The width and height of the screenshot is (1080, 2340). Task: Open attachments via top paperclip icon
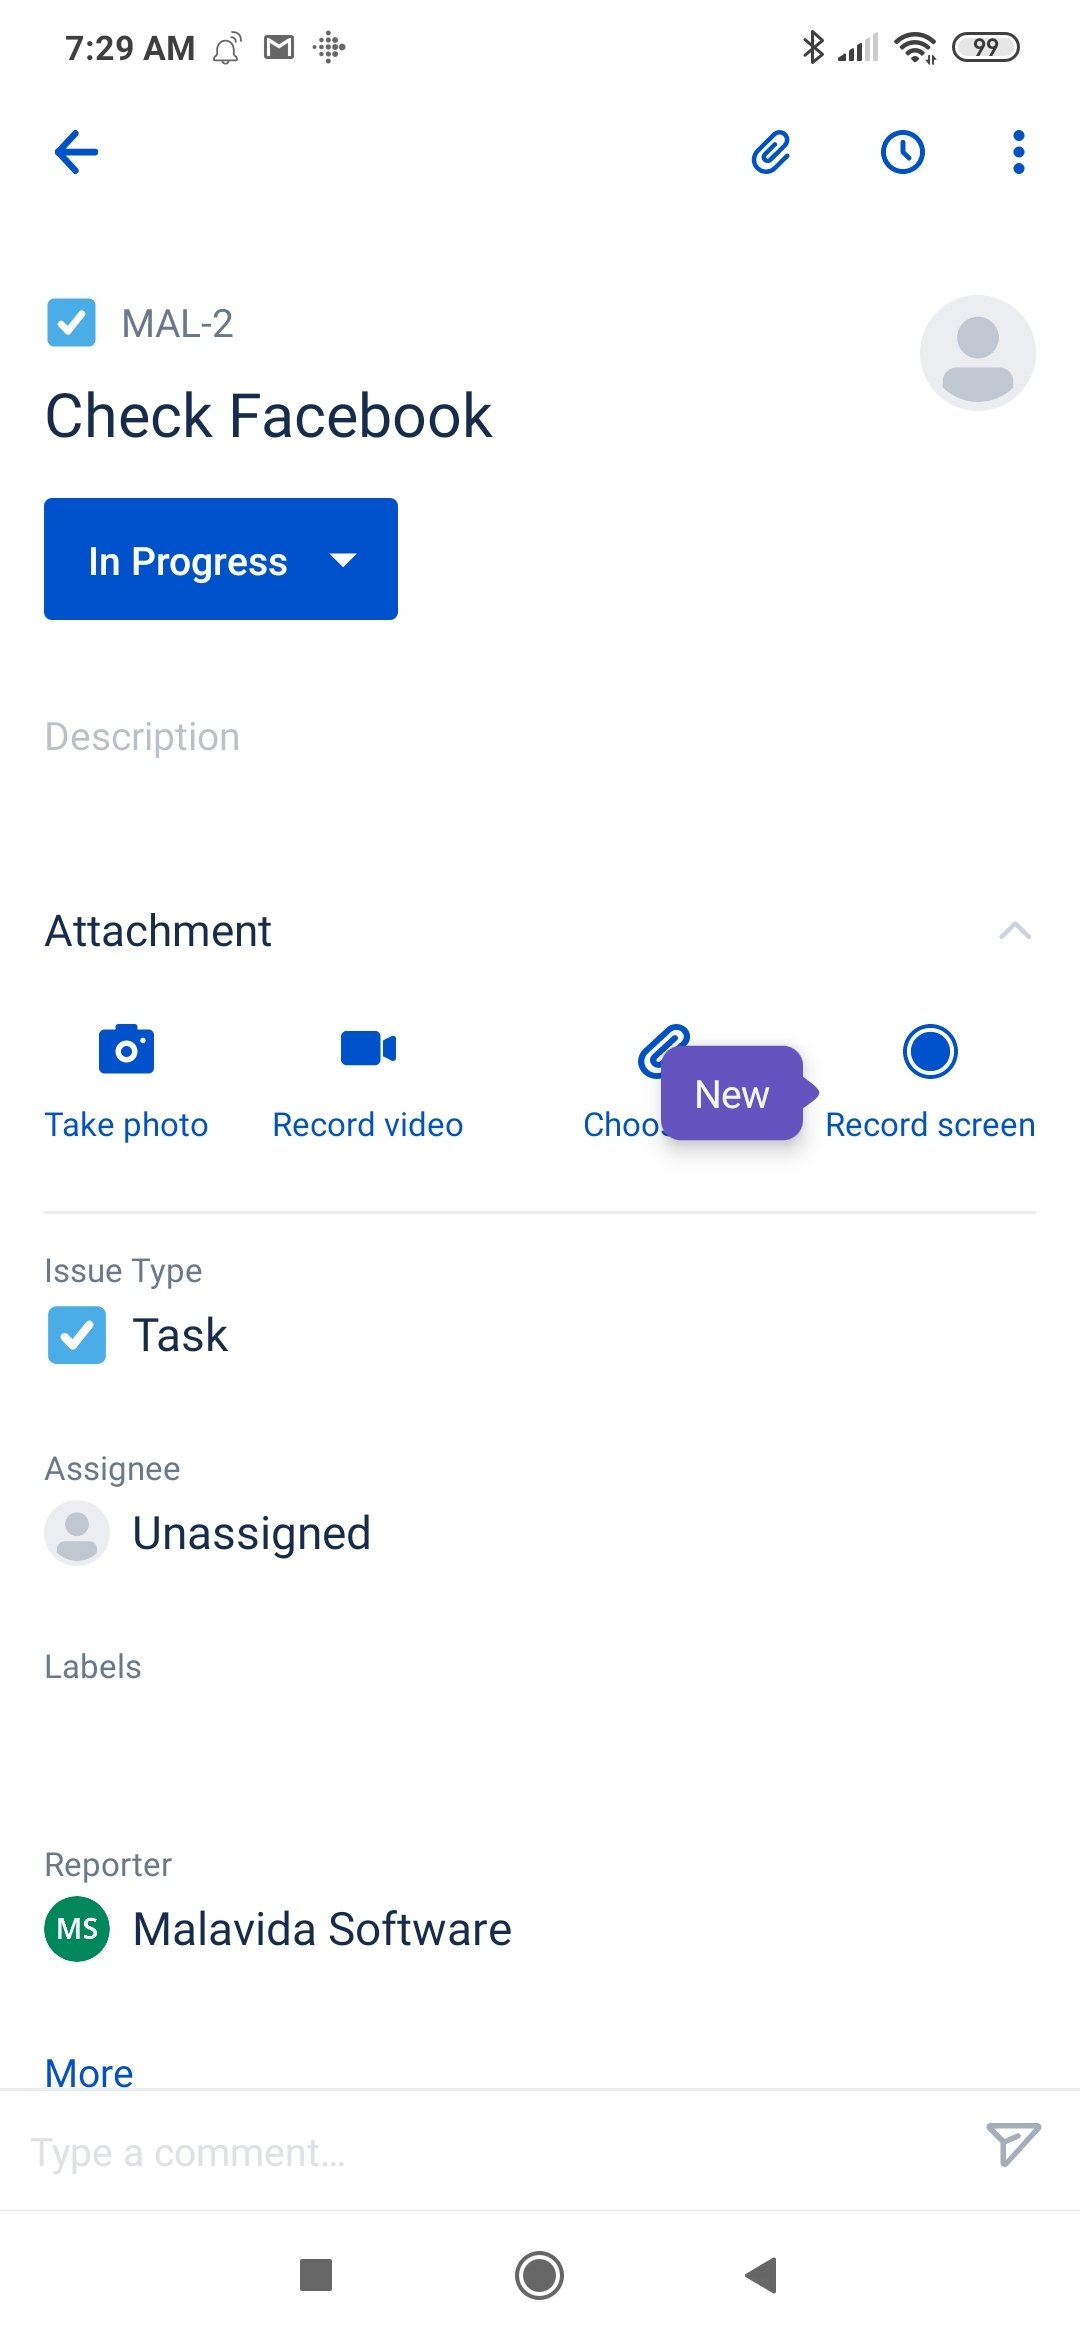point(771,152)
